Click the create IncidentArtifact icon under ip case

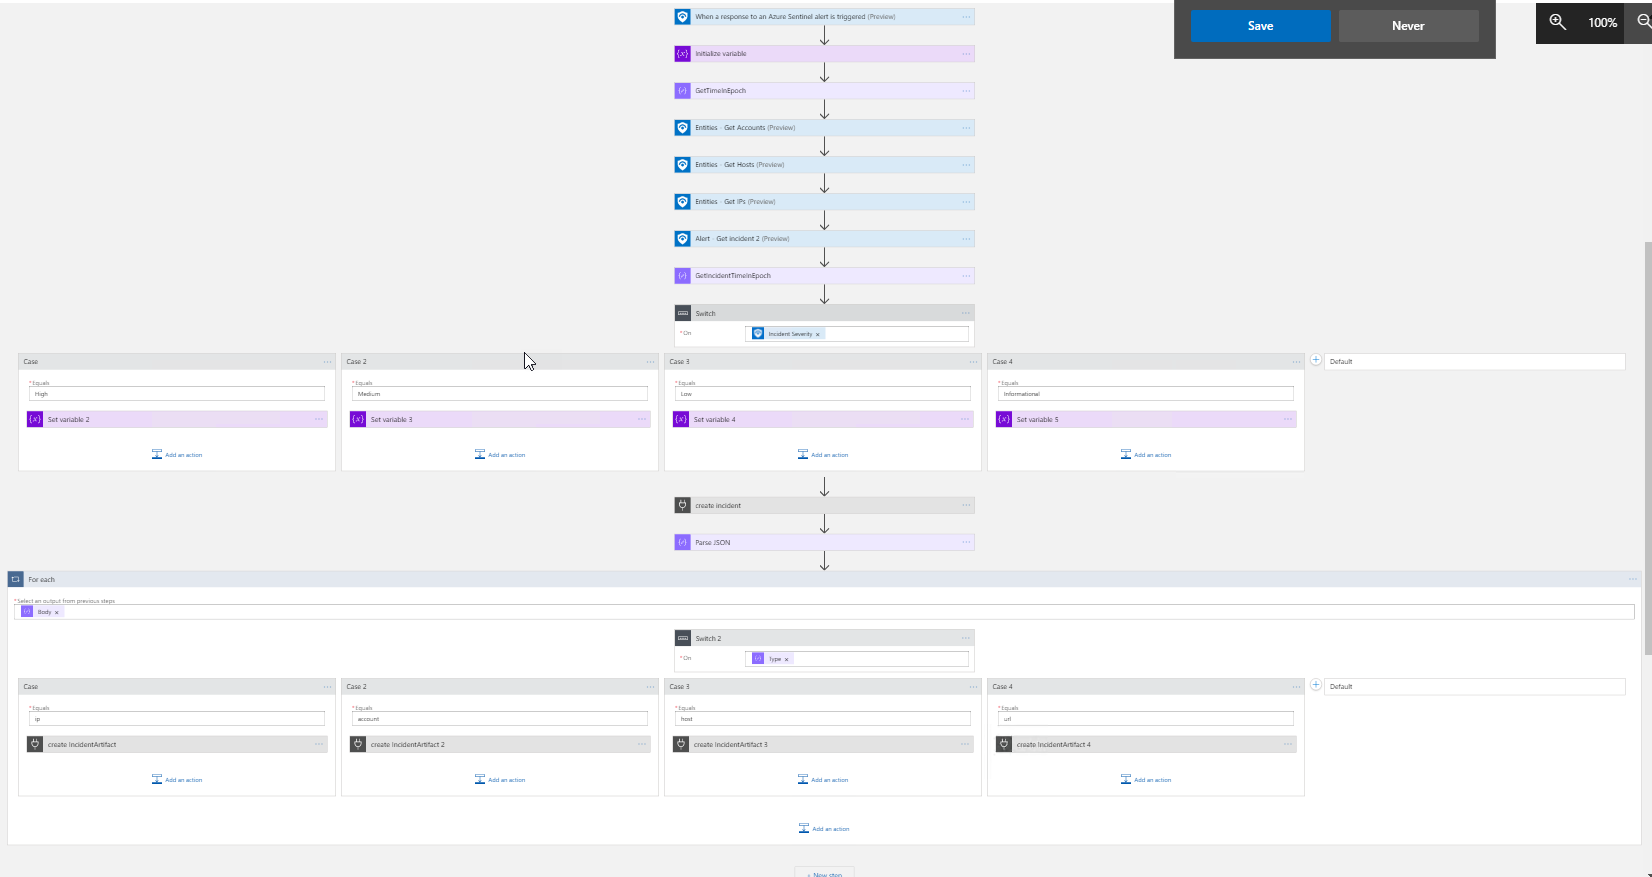click(35, 744)
